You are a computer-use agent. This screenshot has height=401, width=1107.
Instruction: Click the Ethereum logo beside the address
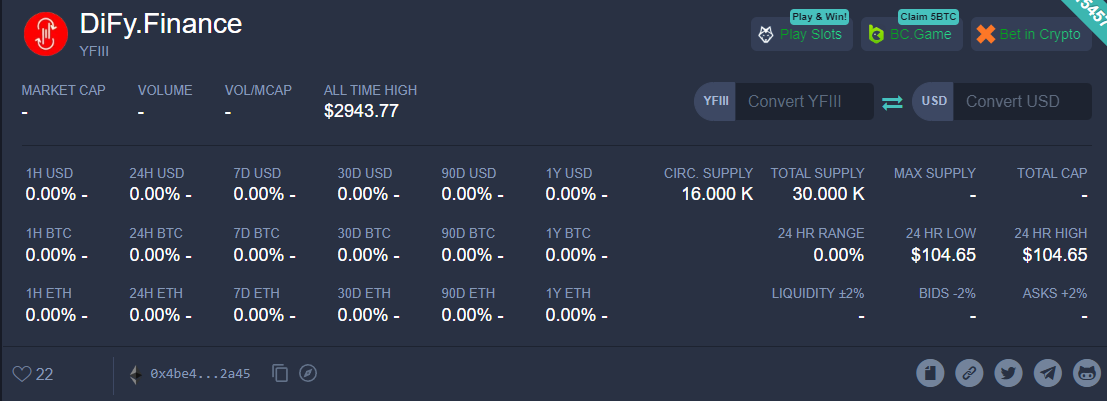(135, 374)
